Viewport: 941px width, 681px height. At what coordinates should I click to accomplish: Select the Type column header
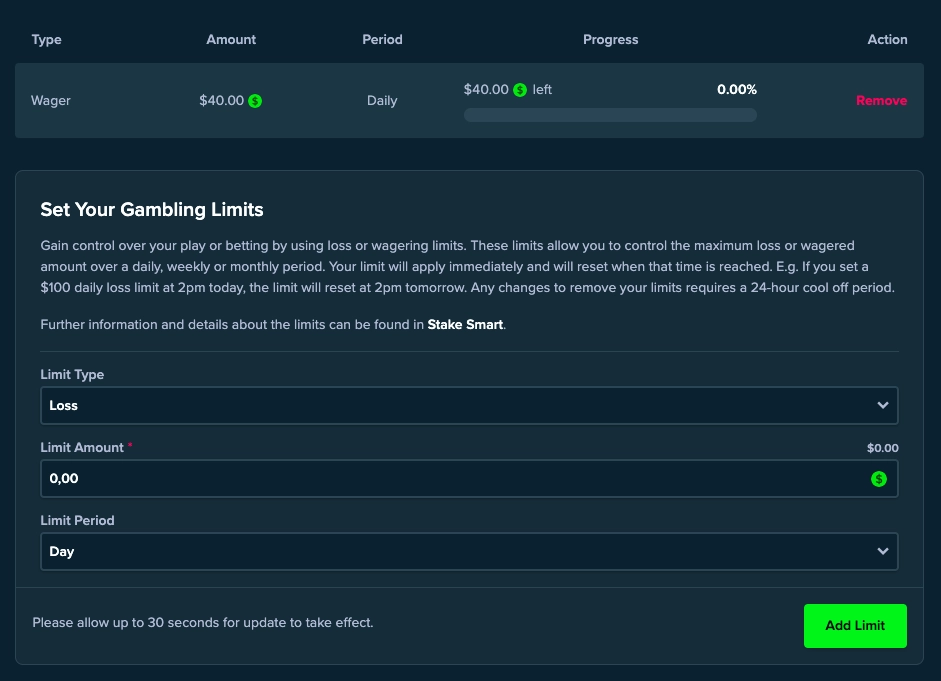(46, 40)
